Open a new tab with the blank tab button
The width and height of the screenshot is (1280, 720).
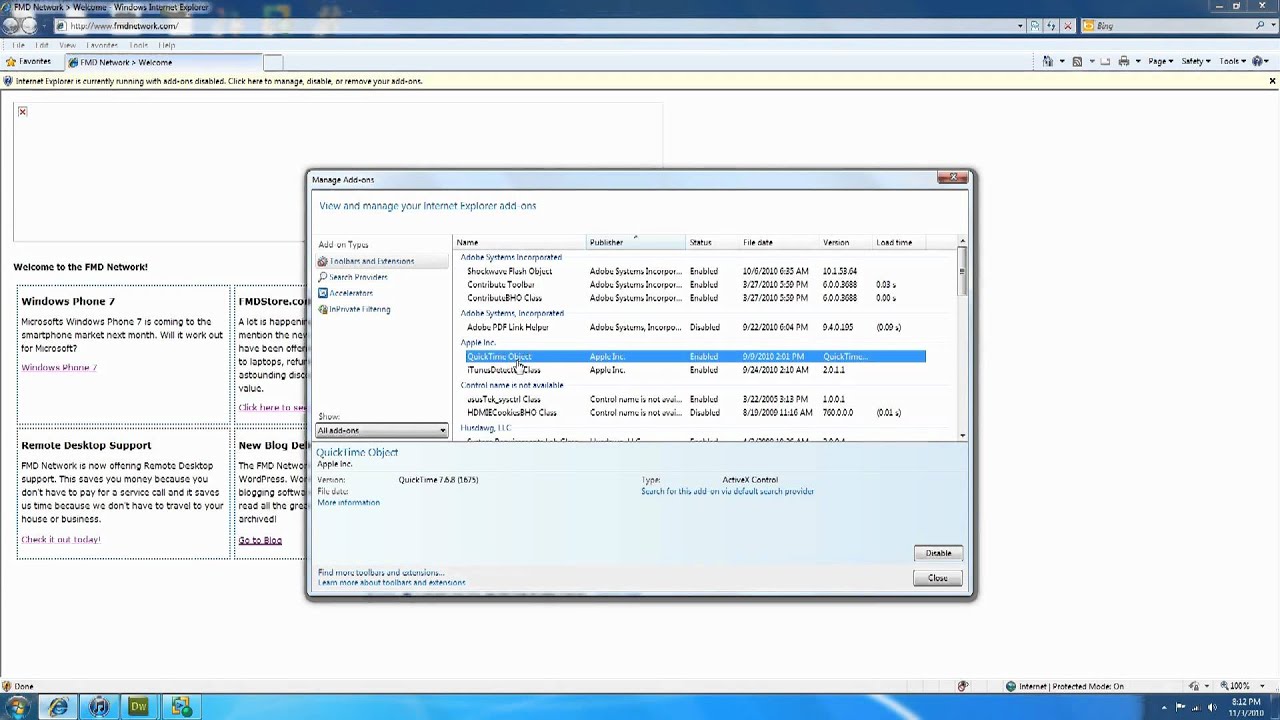pyautogui.click(x=272, y=62)
